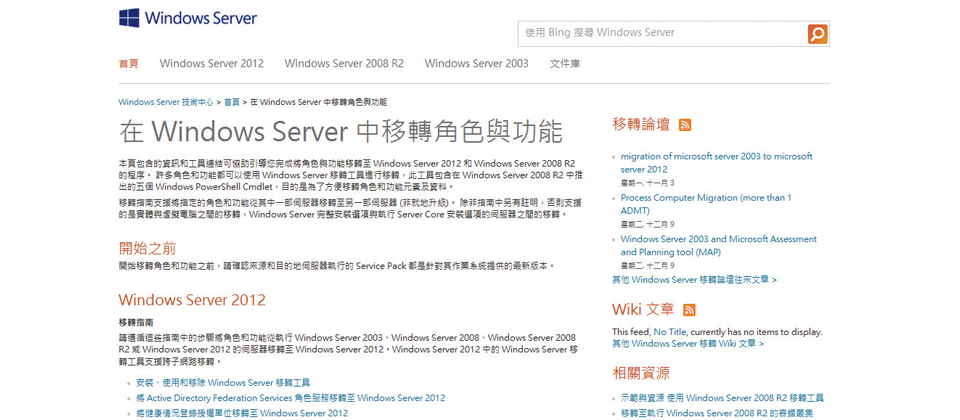Screen dimensions: 960x420
Task: Open 安裝、使用和移除 Windows Server 移轉工具 link
Action: point(223,383)
